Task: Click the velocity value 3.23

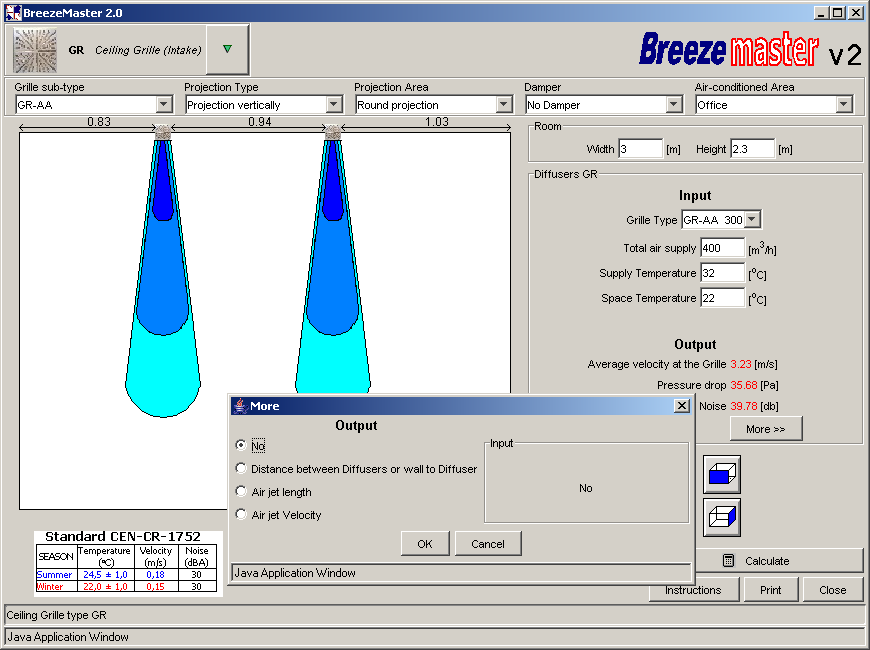Action: pyautogui.click(x=741, y=364)
